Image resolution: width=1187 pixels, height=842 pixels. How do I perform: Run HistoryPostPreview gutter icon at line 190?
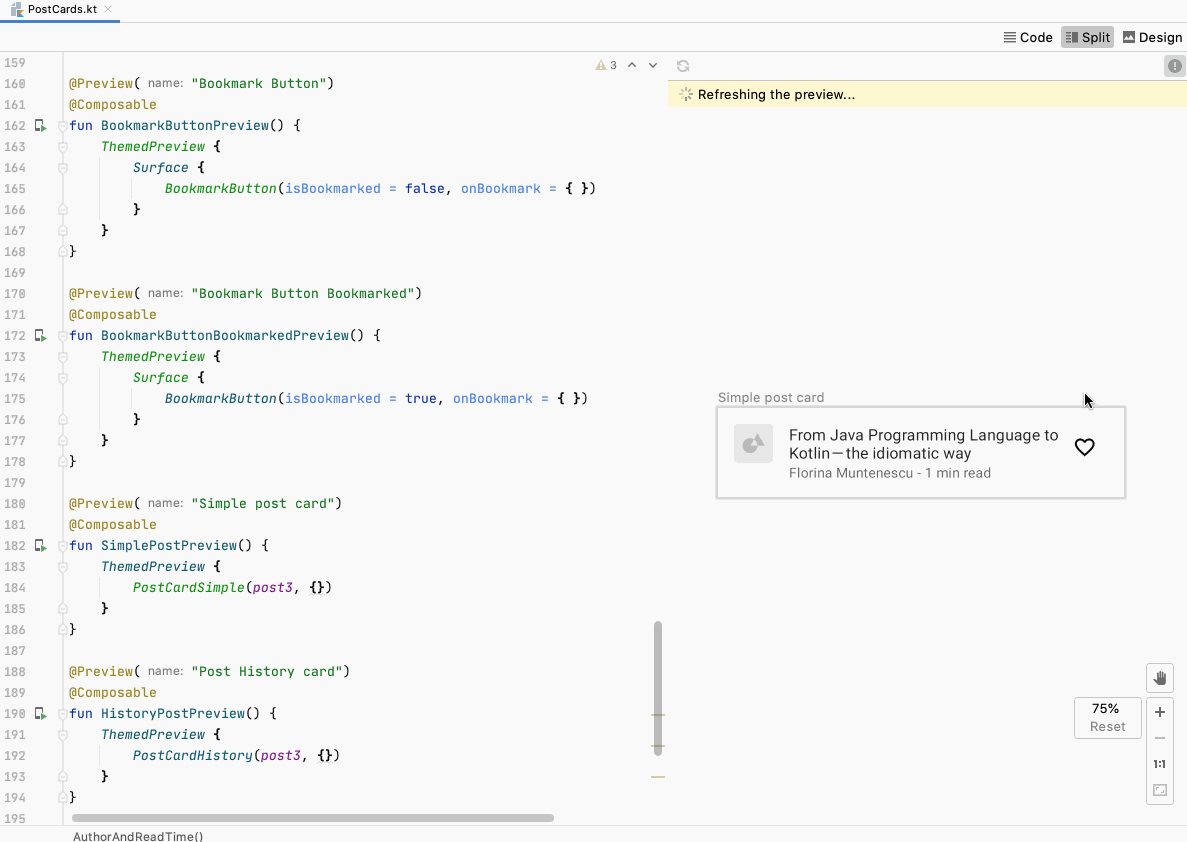point(41,714)
